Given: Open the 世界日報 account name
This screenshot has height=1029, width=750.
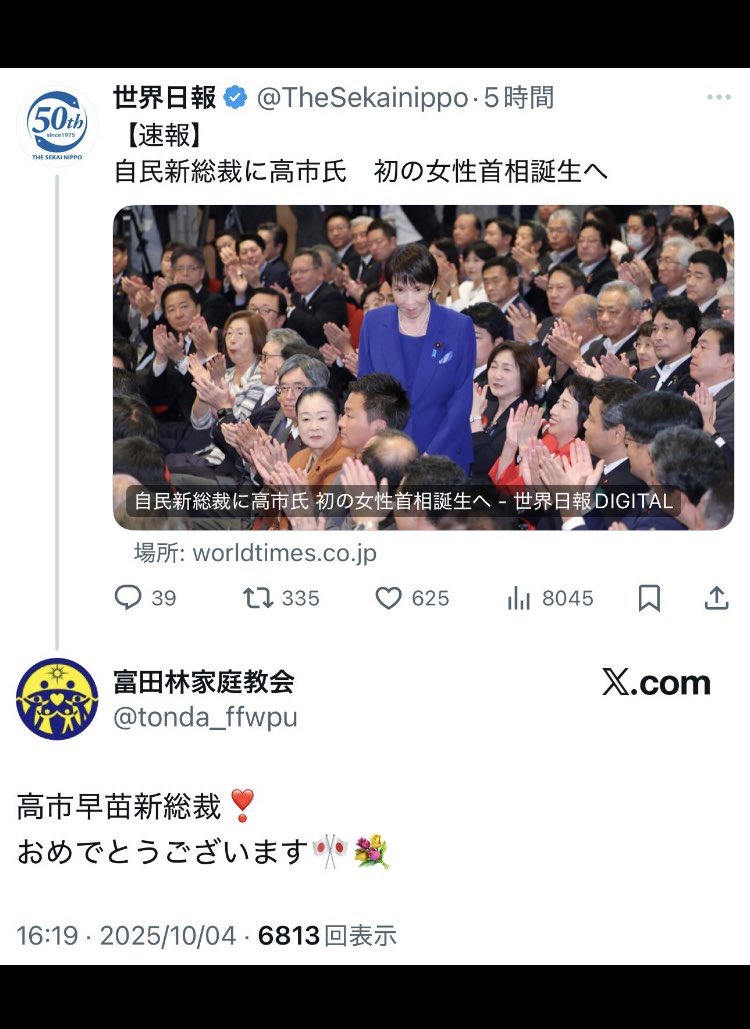Looking at the screenshot, I should 165,98.
